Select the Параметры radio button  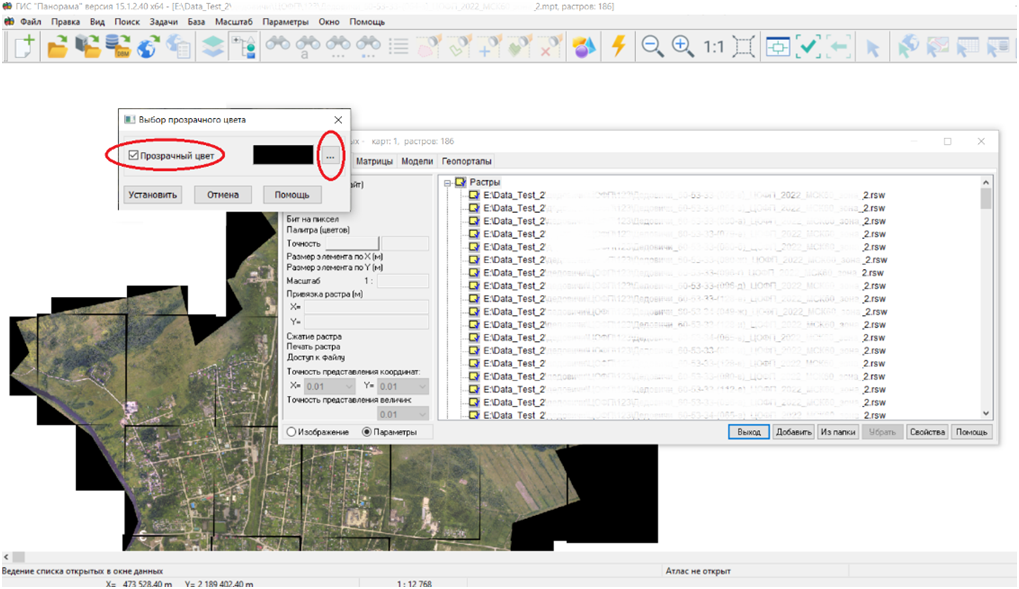click(366, 432)
